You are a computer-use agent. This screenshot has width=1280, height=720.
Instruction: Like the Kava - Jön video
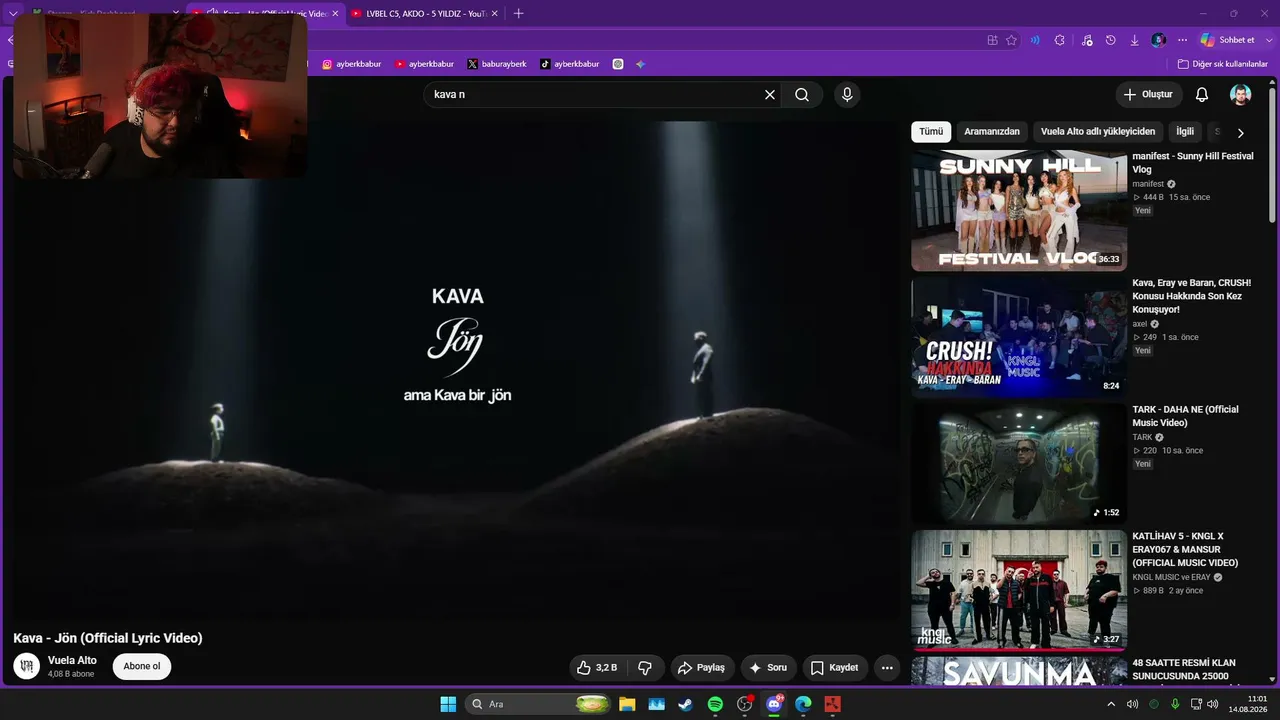pos(596,668)
